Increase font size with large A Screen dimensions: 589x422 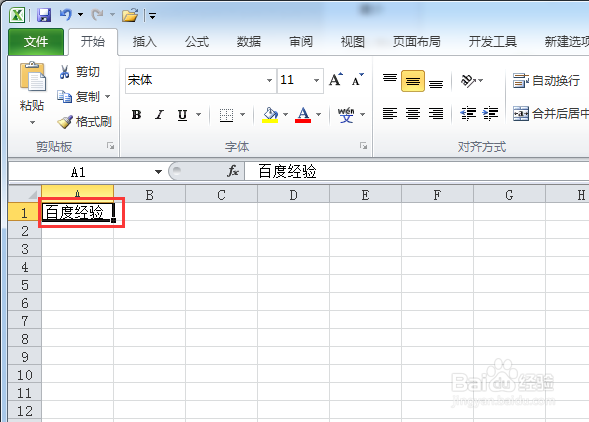(x=335, y=80)
